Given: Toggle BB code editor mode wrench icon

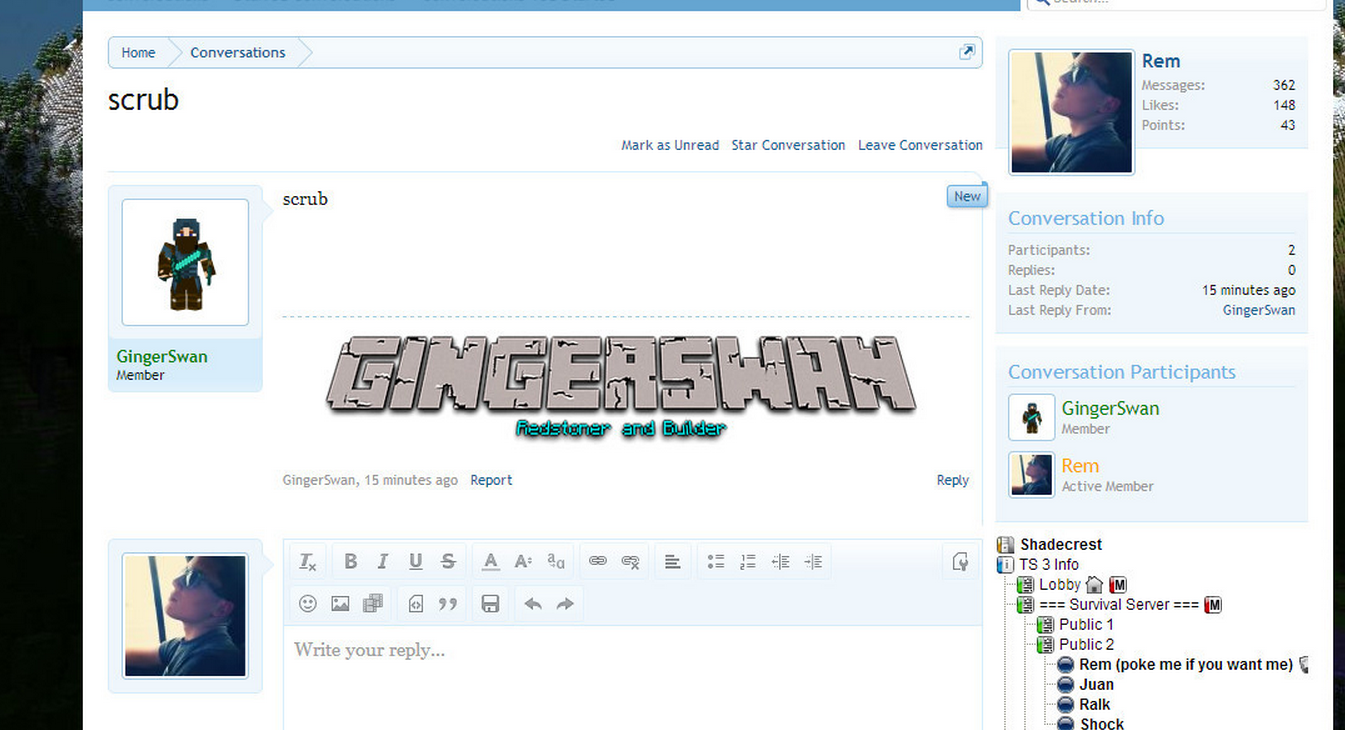Looking at the screenshot, I should (x=960, y=562).
